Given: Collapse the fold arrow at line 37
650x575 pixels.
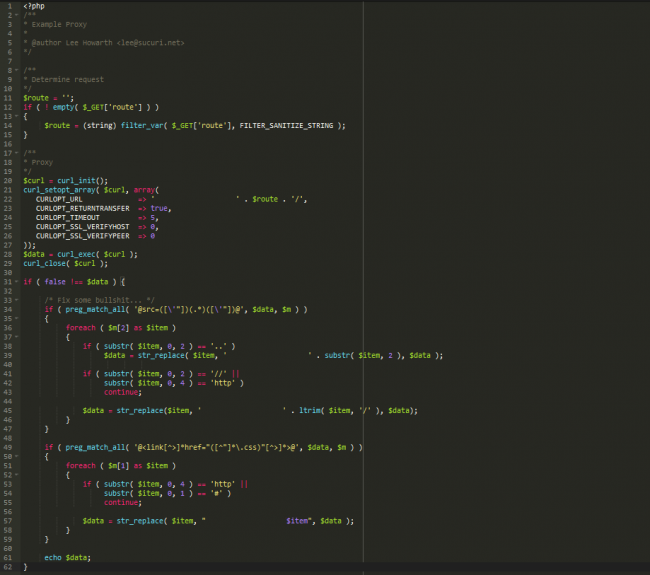Looking at the screenshot, I should pyautogui.click(x=18, y=336).
